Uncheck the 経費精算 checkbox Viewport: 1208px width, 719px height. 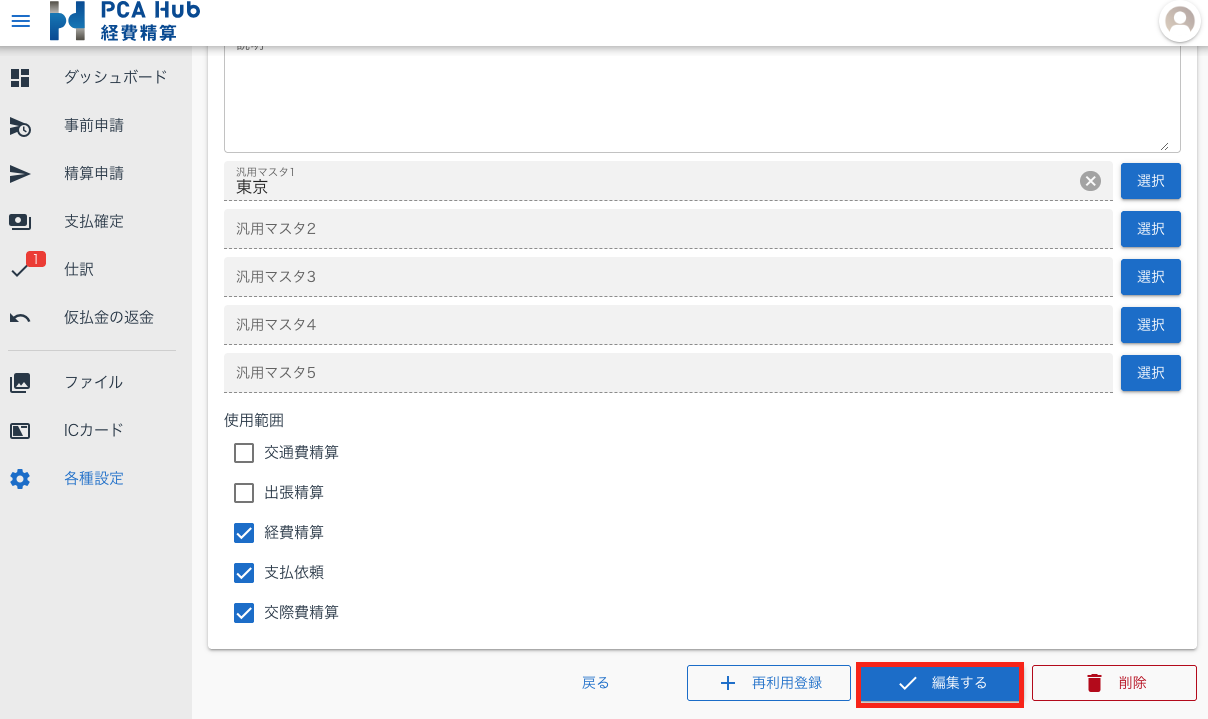(x=244, y=533)
